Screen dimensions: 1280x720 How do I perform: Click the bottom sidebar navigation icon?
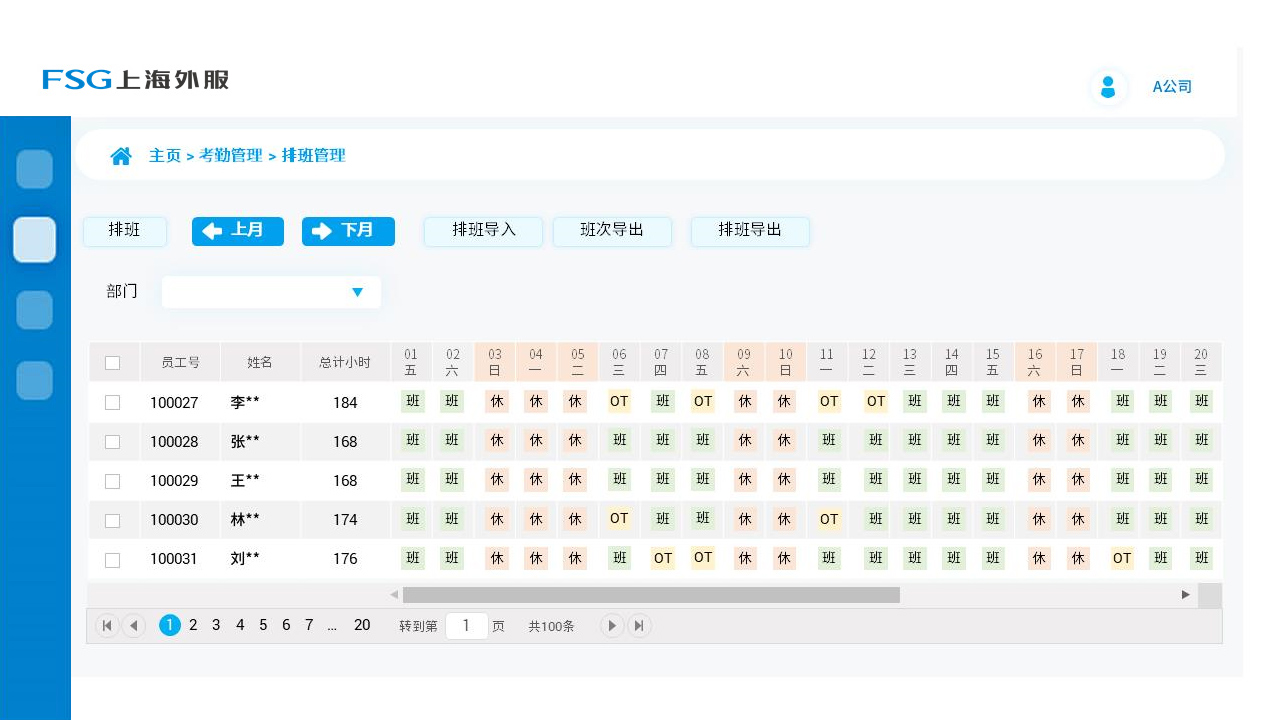[34, 380]
